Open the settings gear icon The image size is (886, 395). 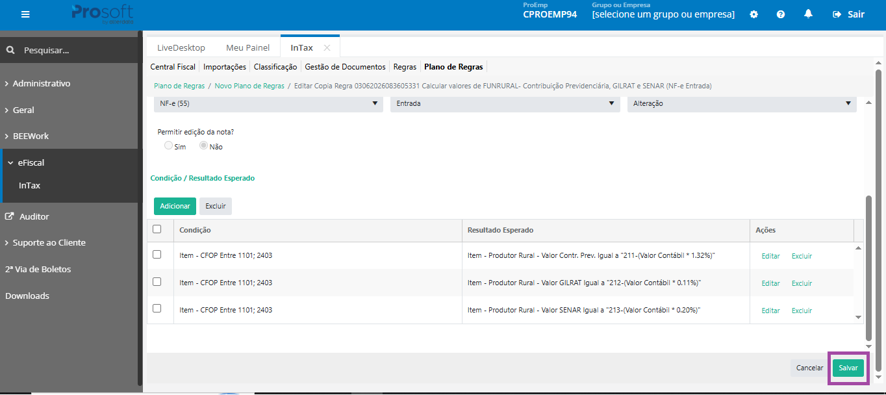(x=754, y=15)
